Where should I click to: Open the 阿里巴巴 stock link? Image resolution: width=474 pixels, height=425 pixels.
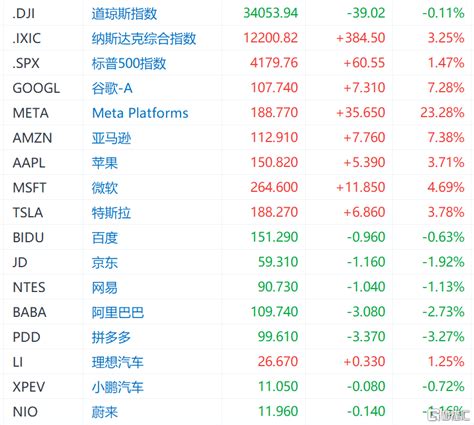[x=118, y=312]
